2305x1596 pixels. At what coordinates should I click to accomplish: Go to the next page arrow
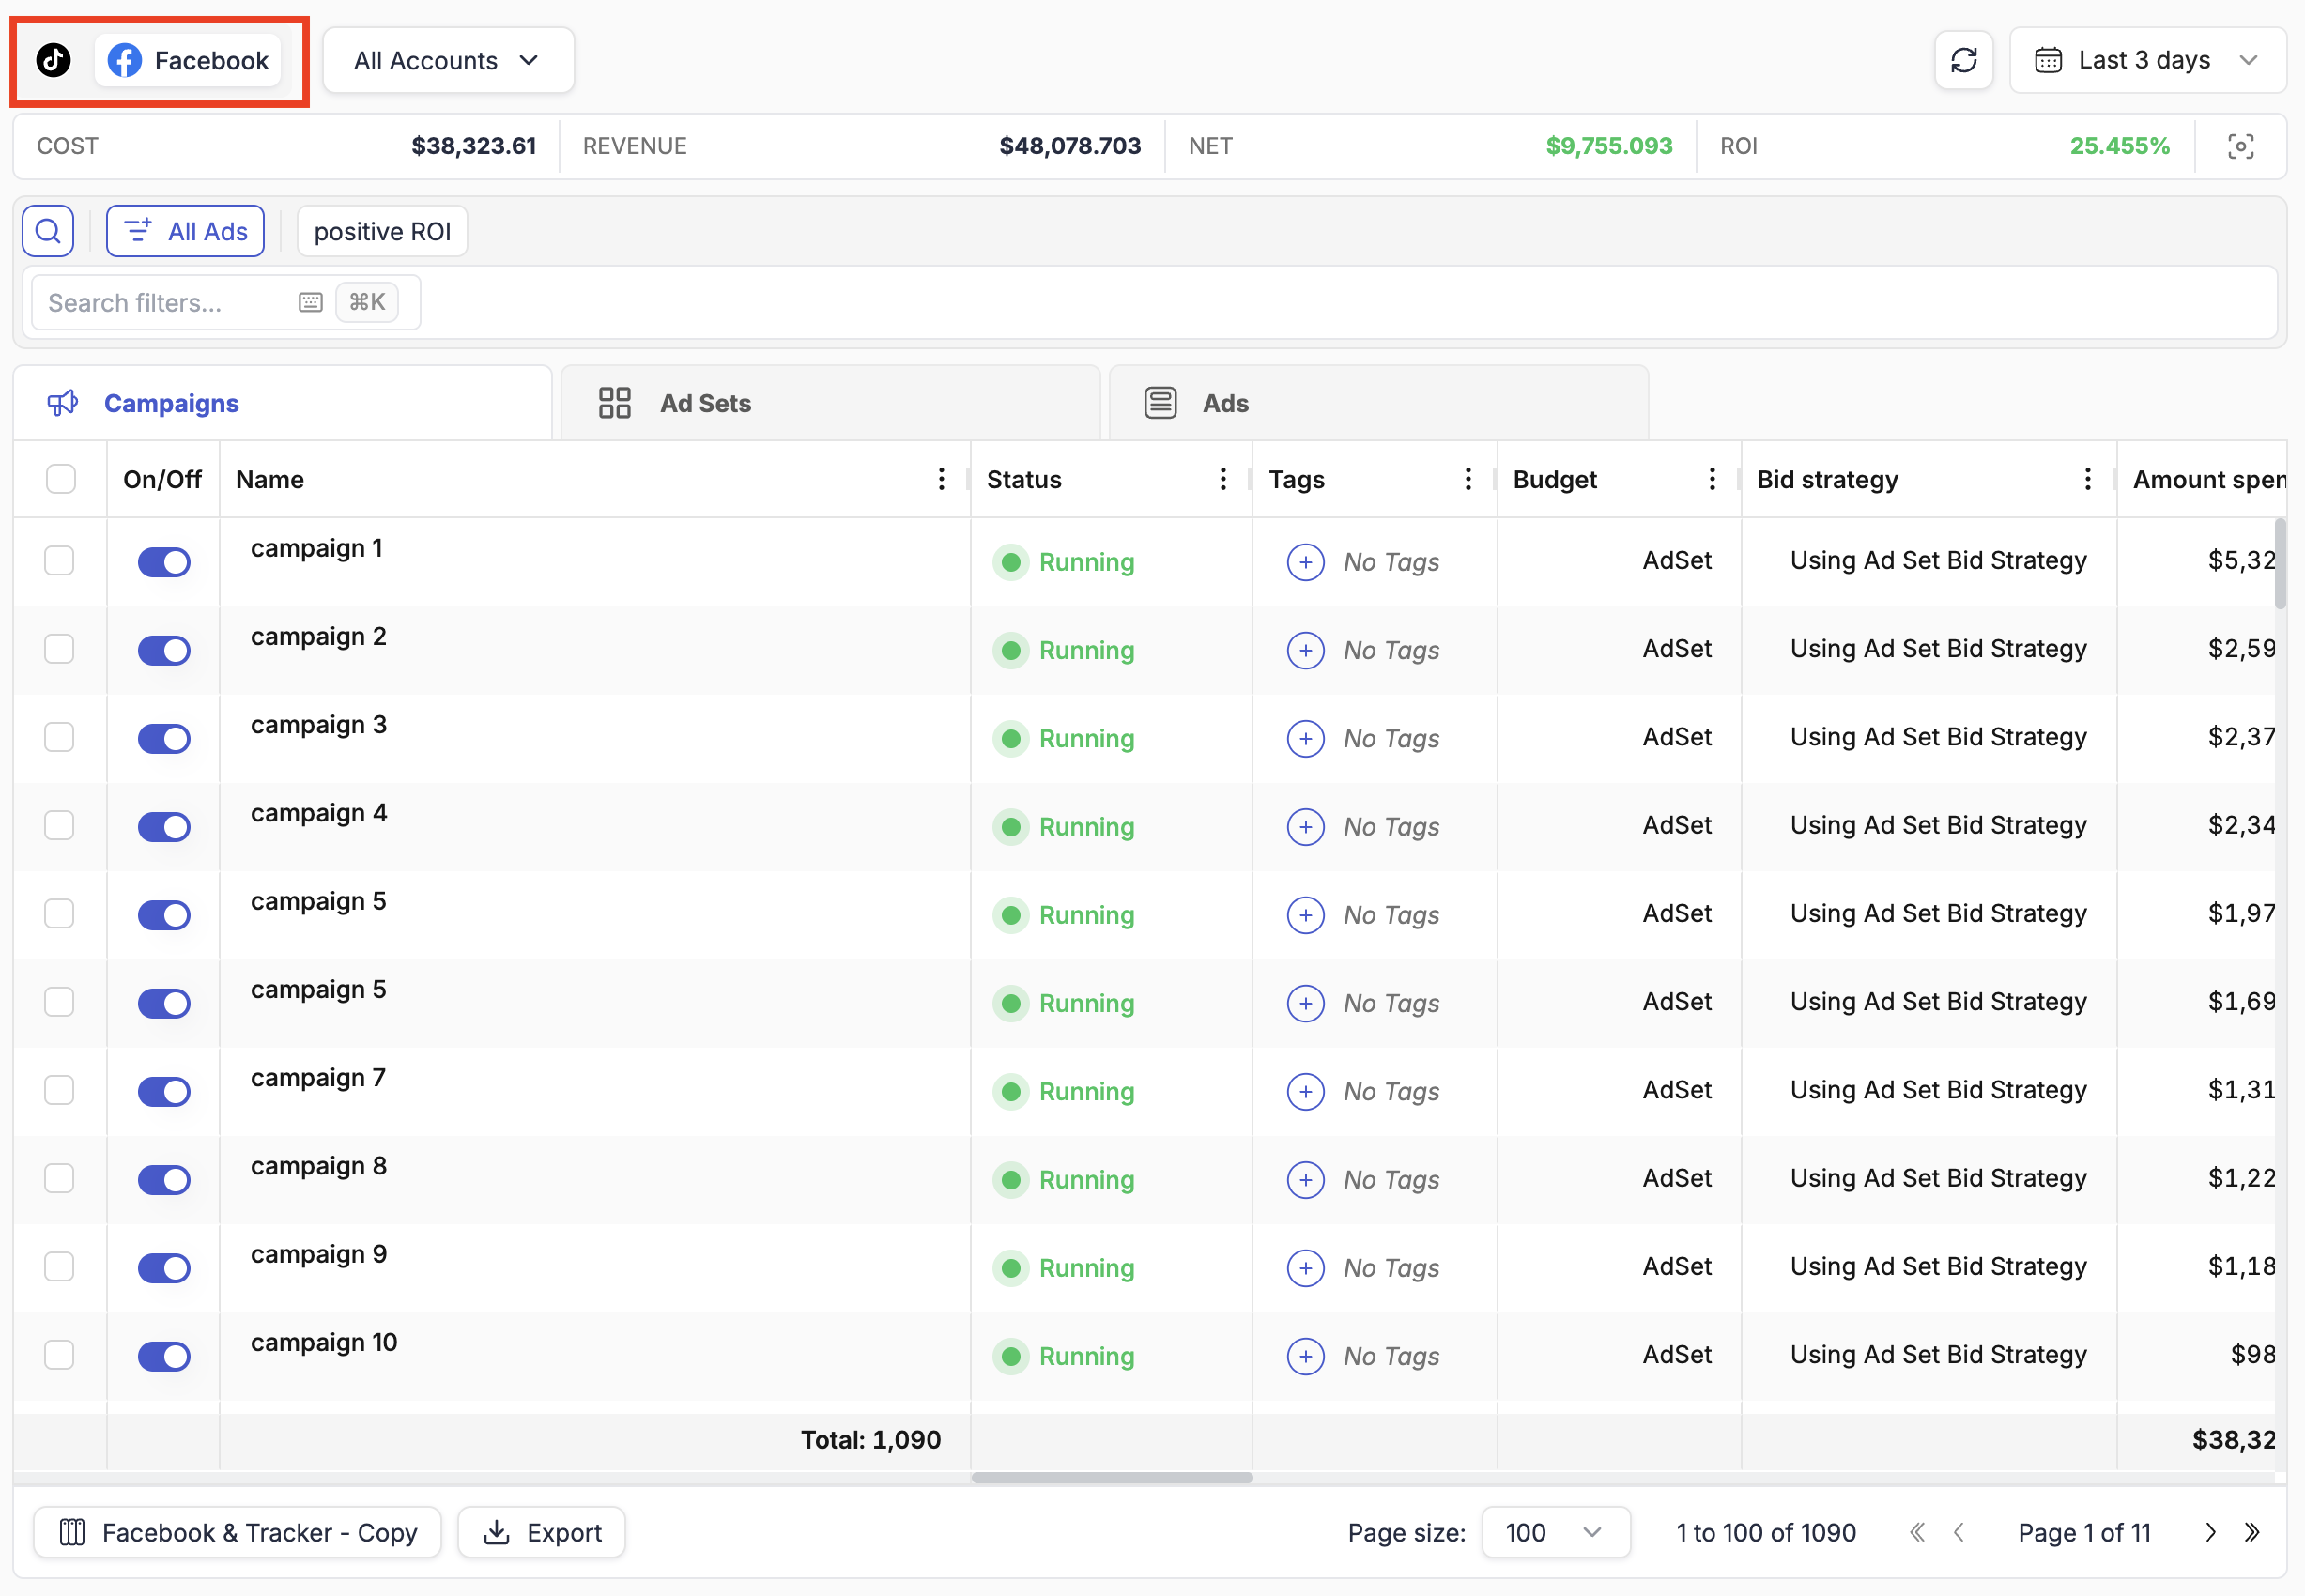[2210, 1532]
